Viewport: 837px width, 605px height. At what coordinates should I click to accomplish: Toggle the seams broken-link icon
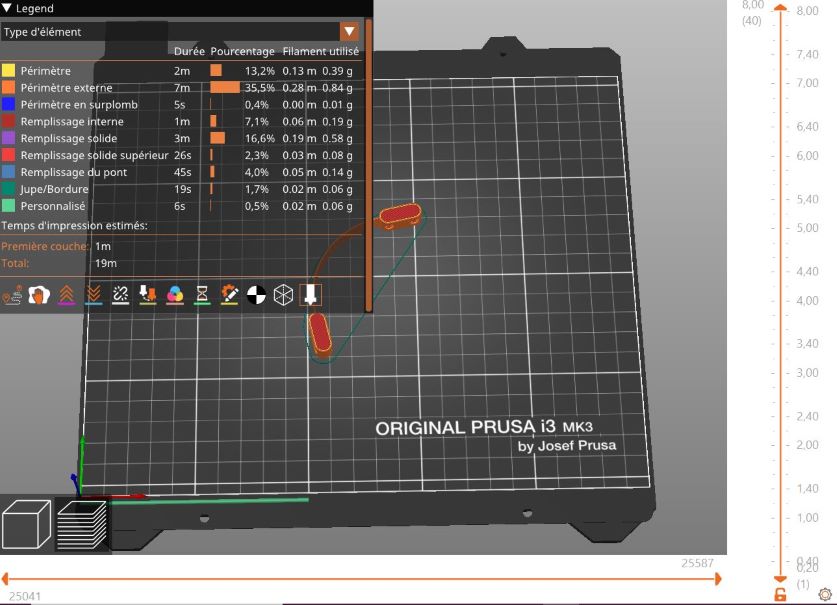pyautogui.click(x=121, y=295)
